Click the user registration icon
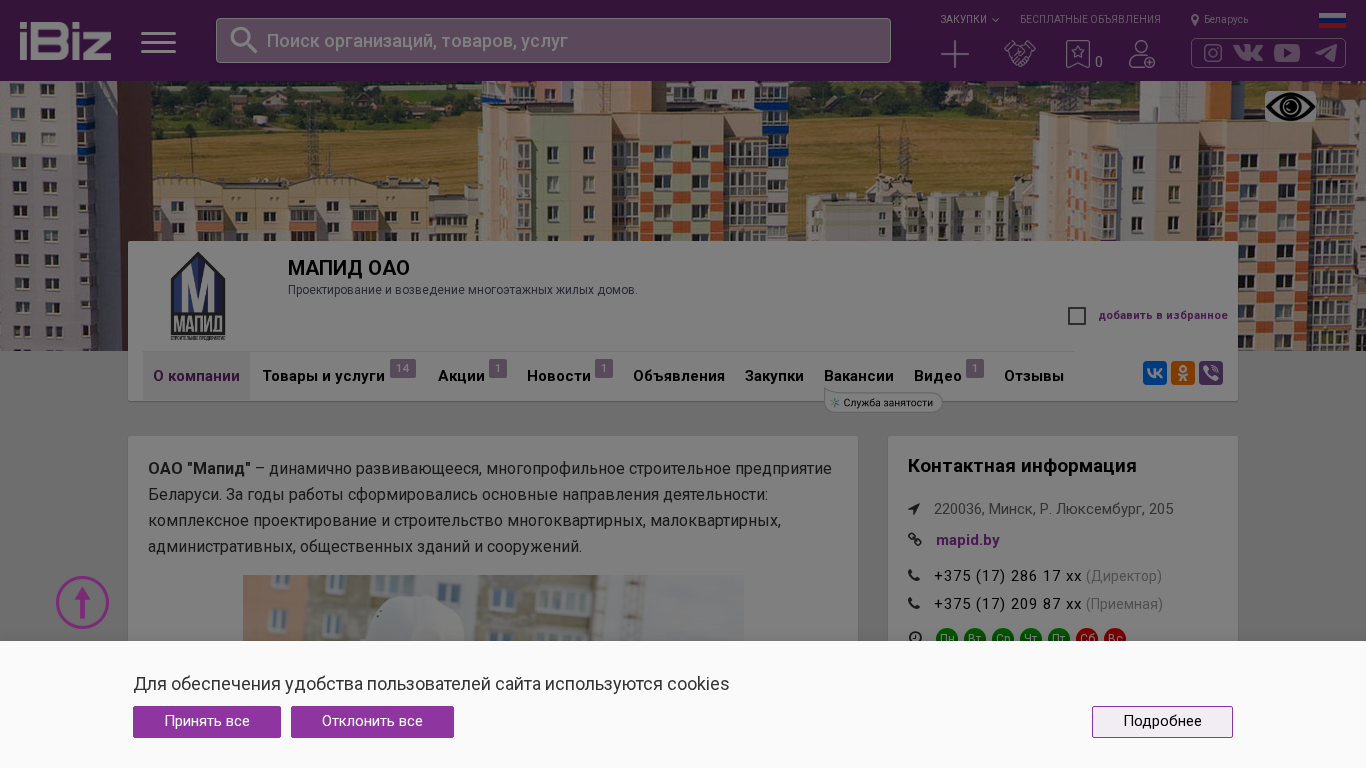Screen dimensions: 1366x768 pyautogui.click(x=1142, y=54)
